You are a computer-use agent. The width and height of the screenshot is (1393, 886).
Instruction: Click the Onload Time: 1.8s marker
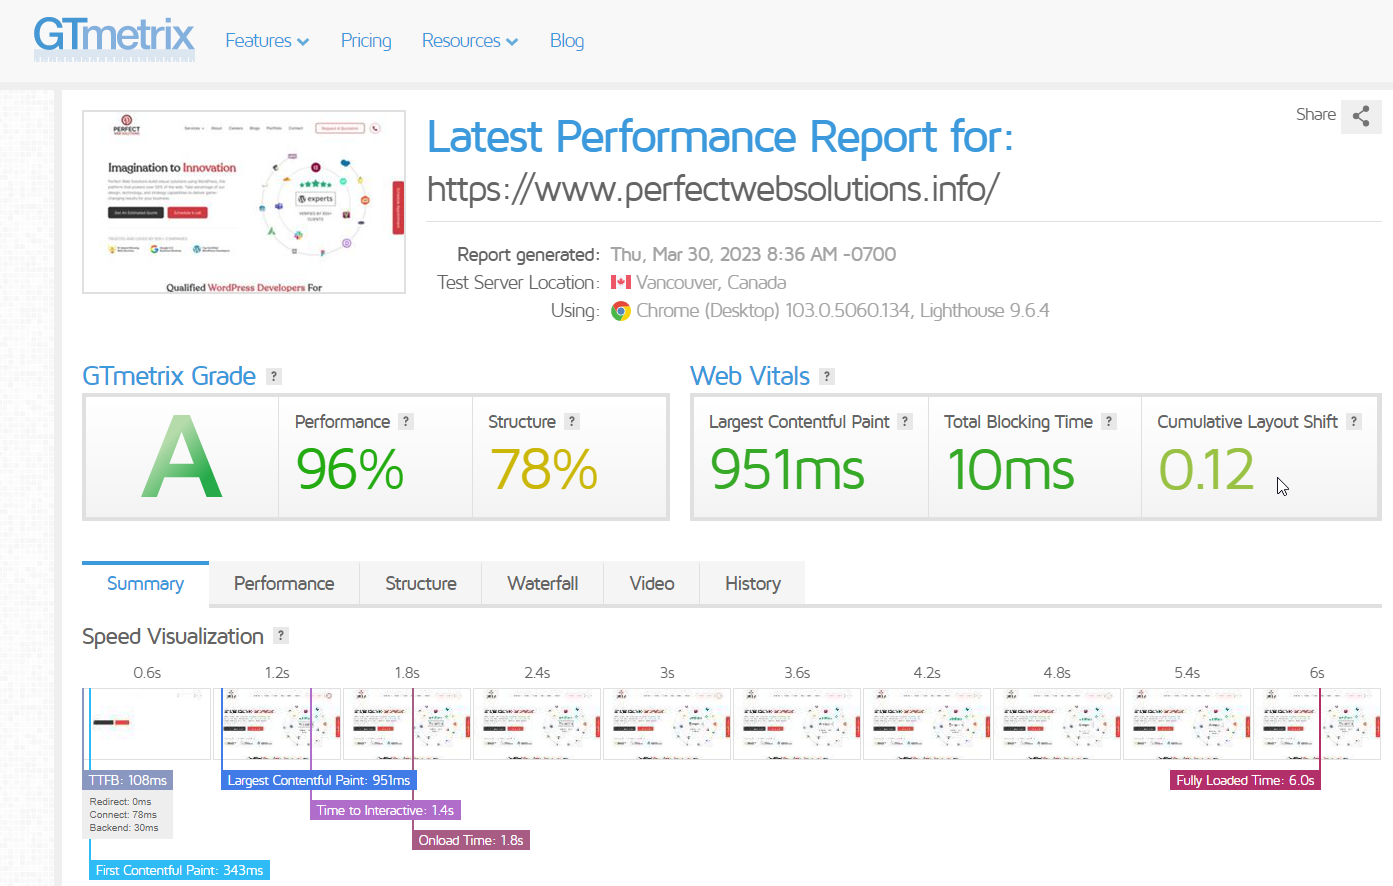click(471, 840)
